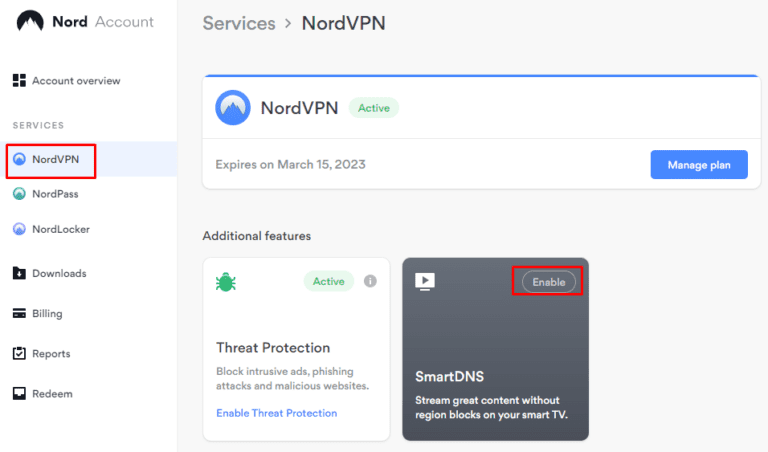Click the Downloads folder icon

pyautogui.click(x=19, y=273)
